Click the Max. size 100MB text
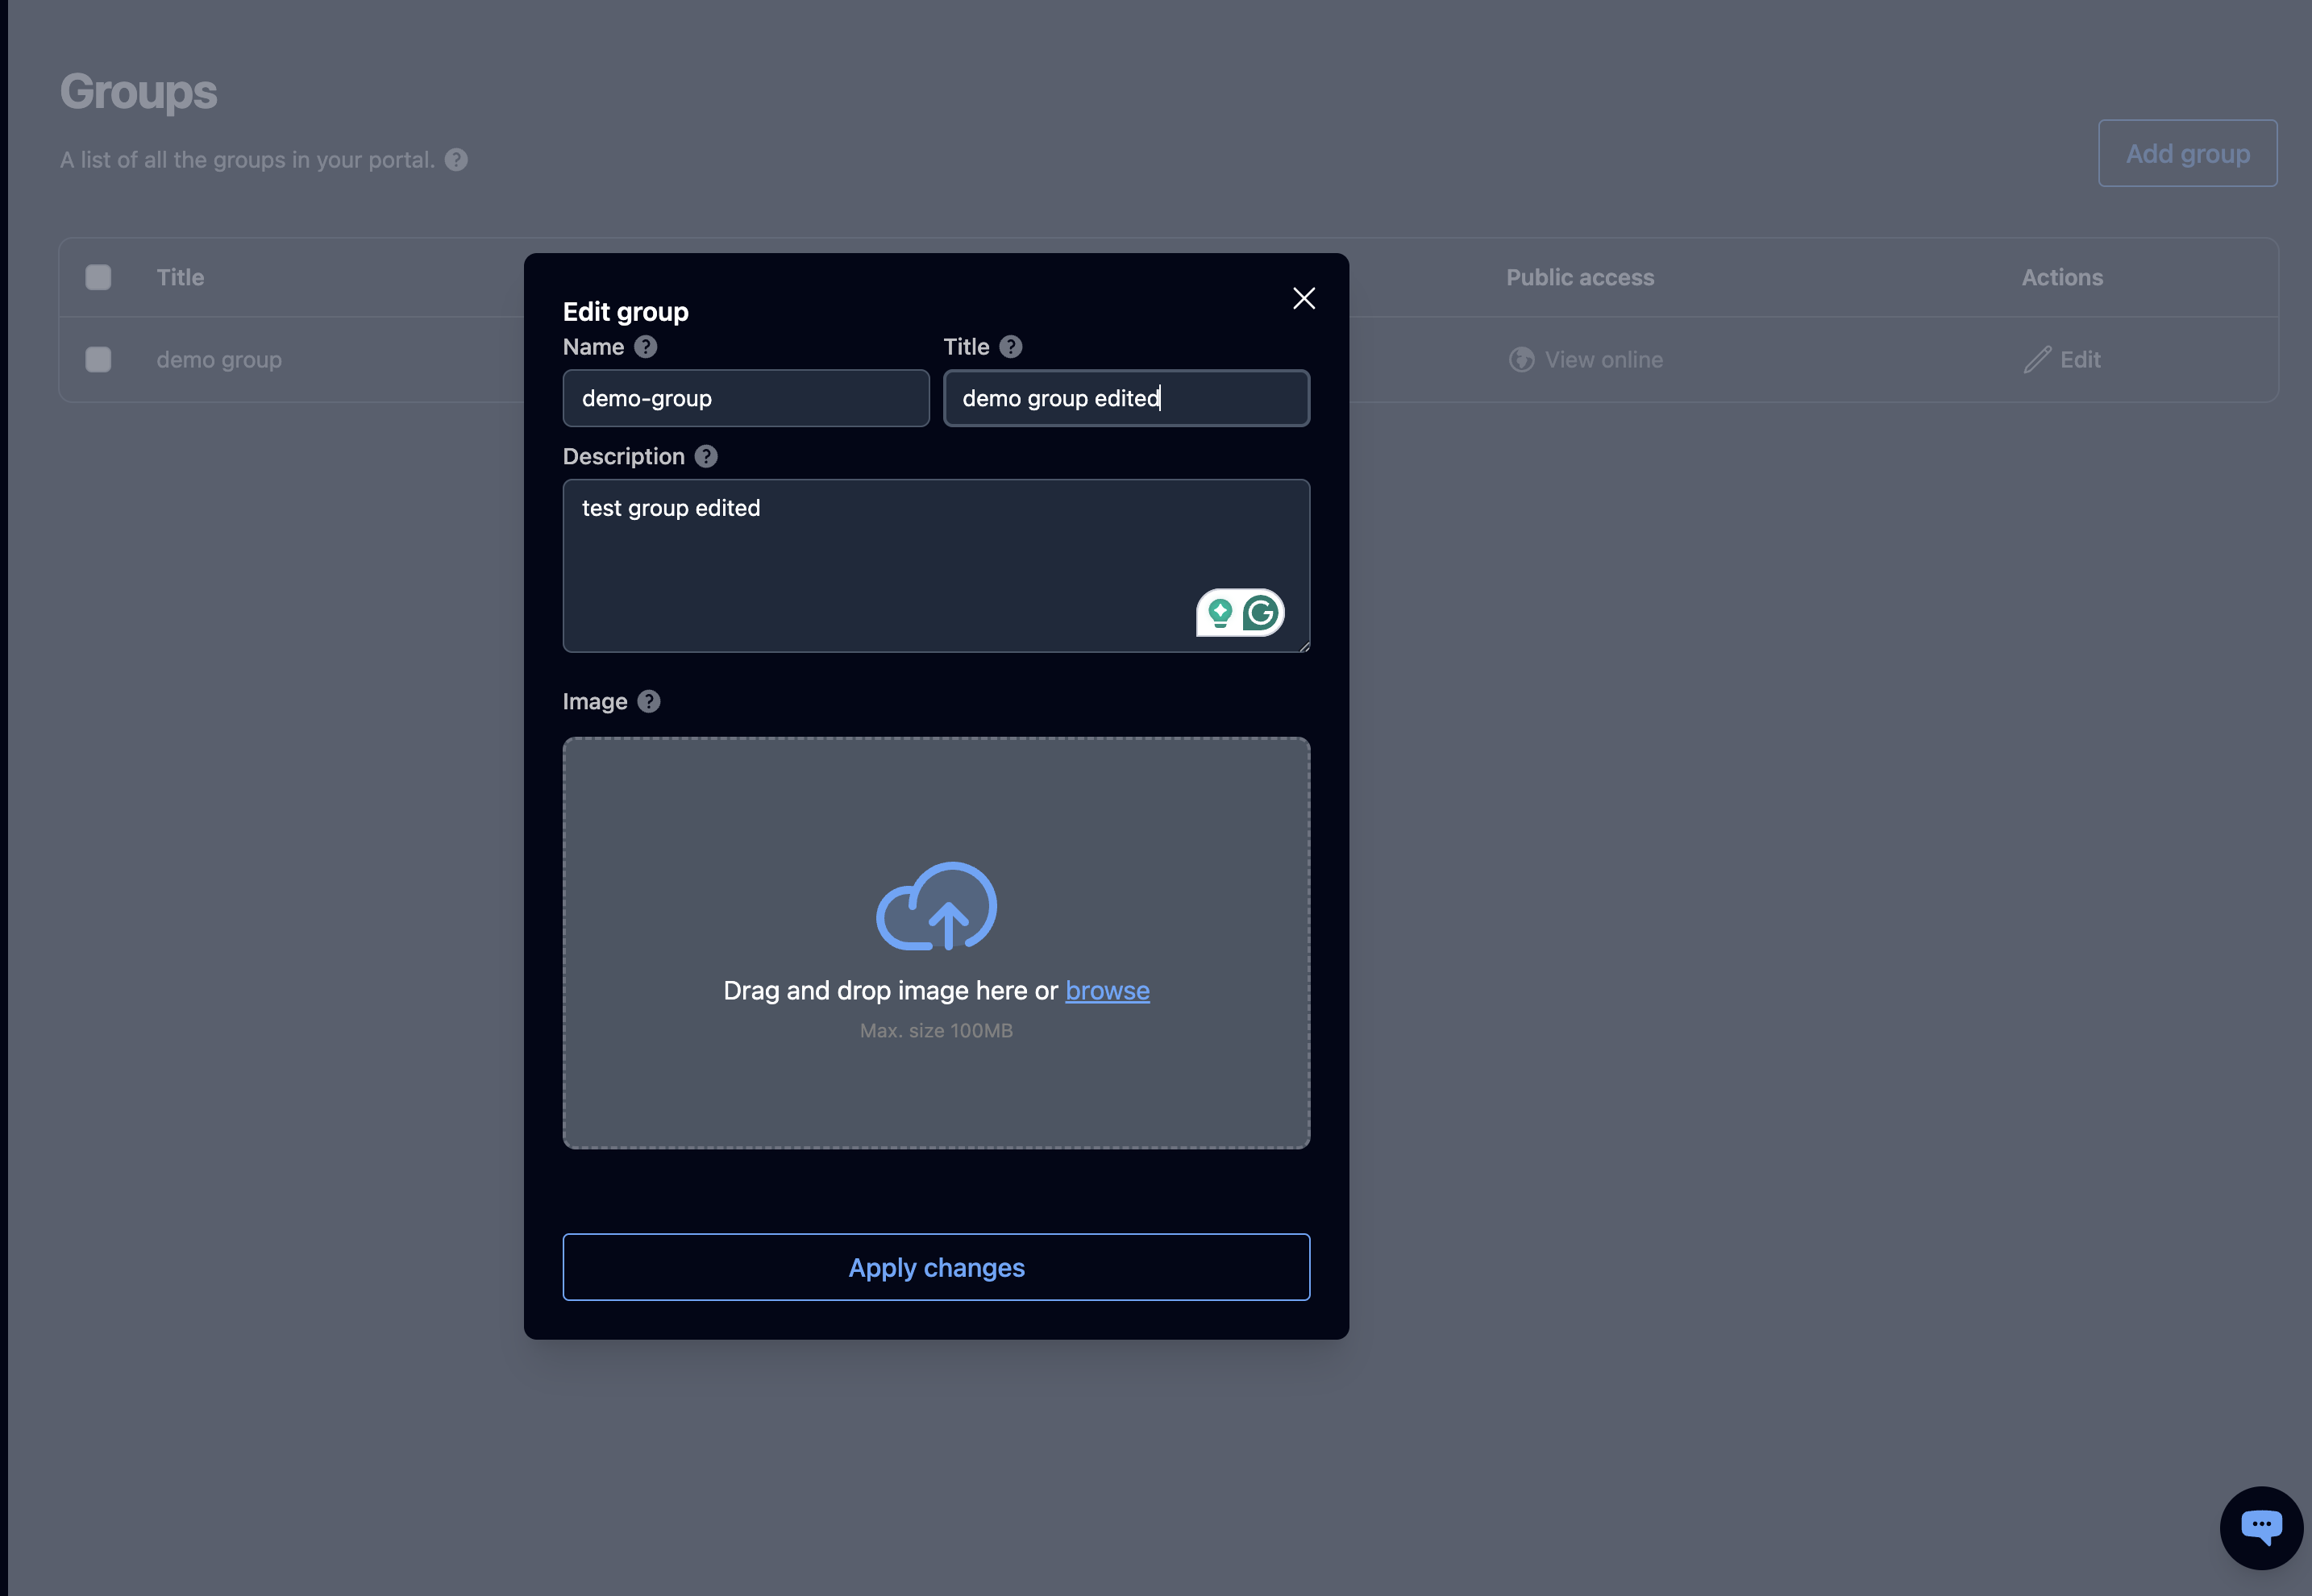Viewport: 2312px width, 1596px height. [x=936, y=1031]
